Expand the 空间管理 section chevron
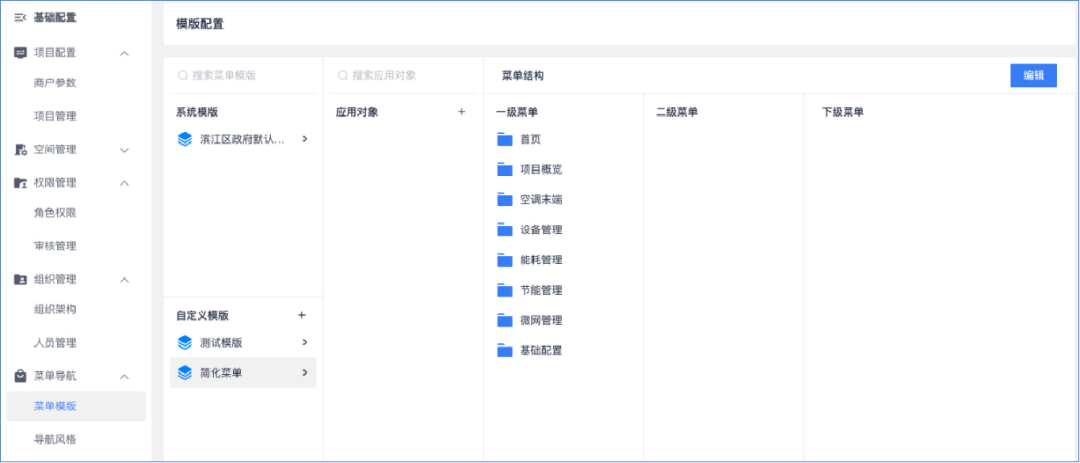 (x=124, y=150)
